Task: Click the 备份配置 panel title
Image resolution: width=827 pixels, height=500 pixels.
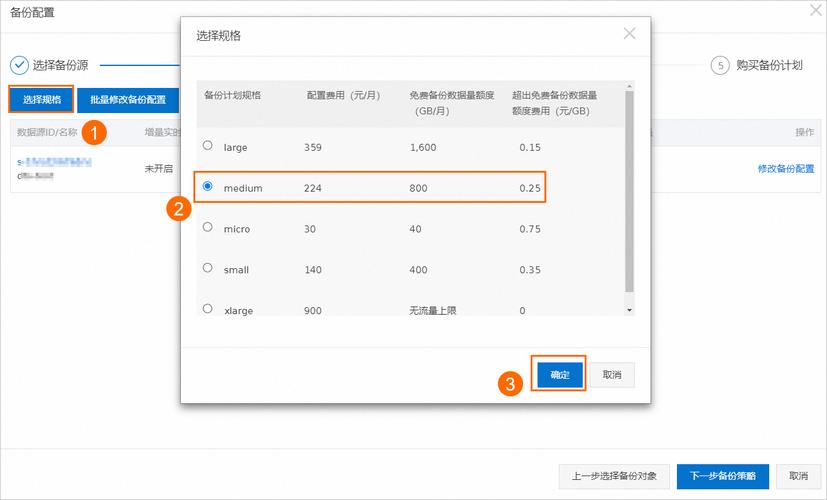Action: pyautogui.click(x=32, y=12)
